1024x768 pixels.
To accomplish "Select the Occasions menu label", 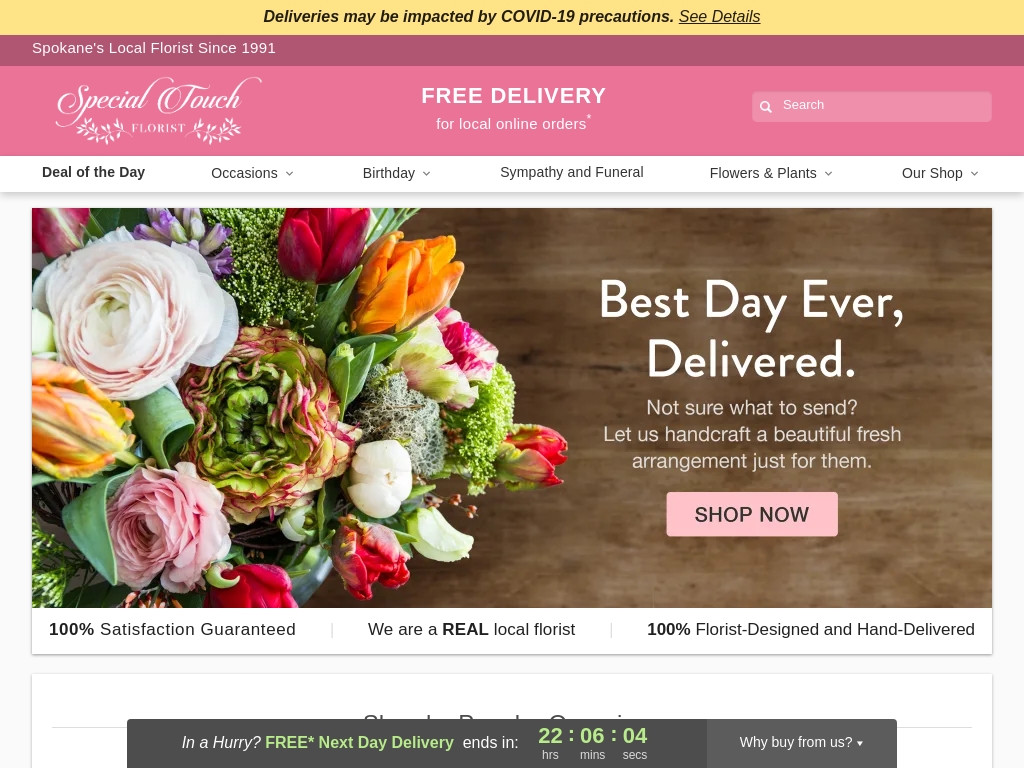I will point(244,173).
